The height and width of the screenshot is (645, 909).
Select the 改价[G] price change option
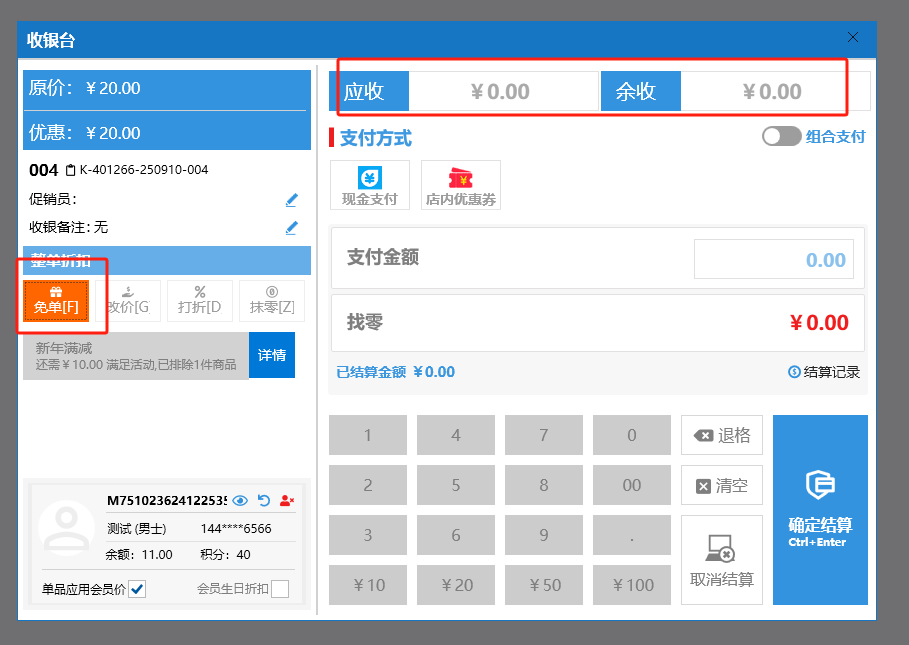pos(127,301)
